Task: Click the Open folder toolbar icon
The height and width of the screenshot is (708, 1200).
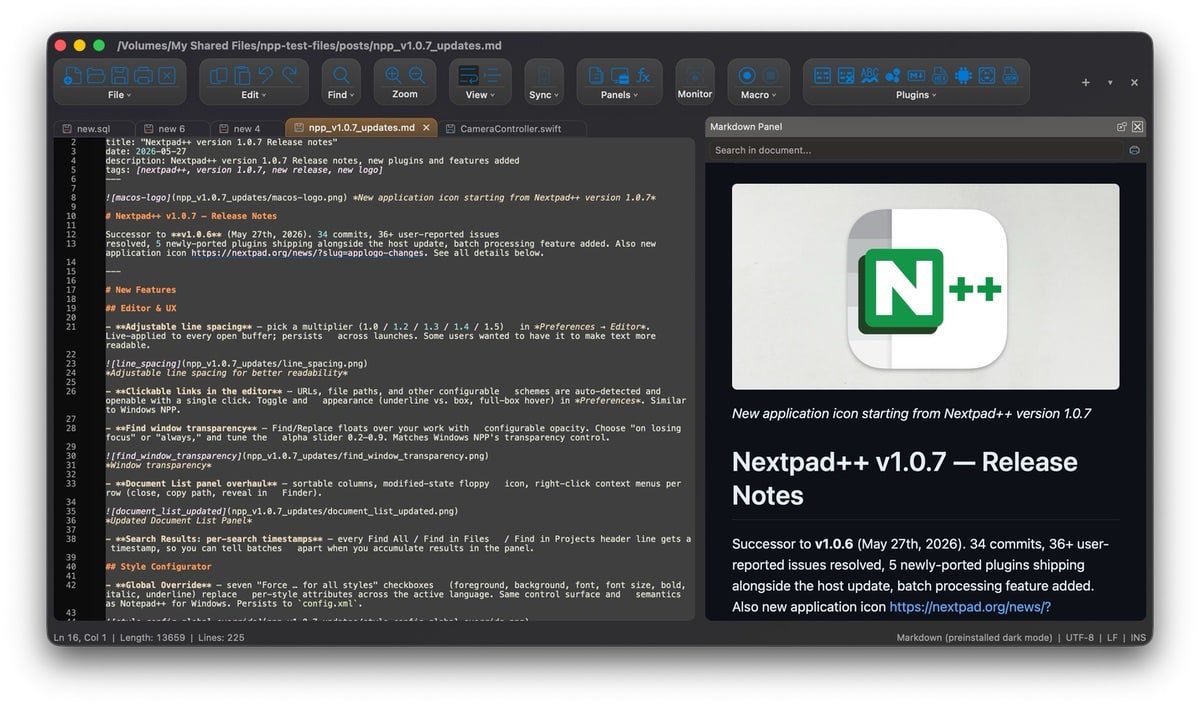Action: (96, 75)
